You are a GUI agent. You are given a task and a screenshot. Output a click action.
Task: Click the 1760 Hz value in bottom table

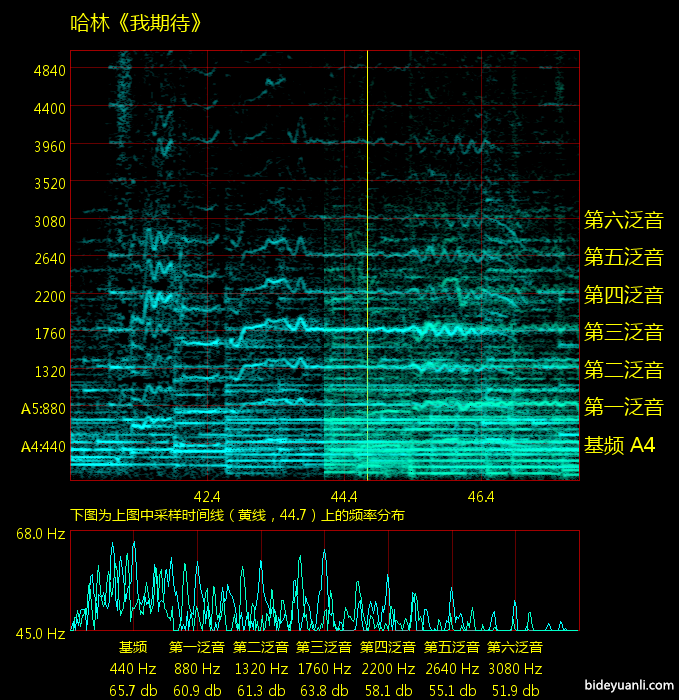click(x=324, y=669)
